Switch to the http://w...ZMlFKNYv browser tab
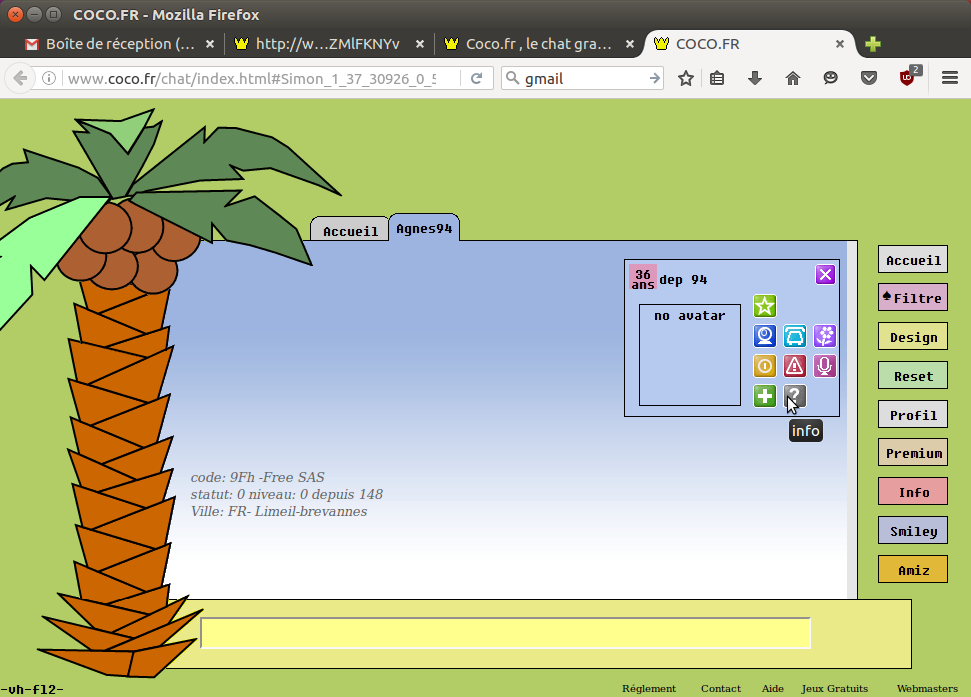 328,44
